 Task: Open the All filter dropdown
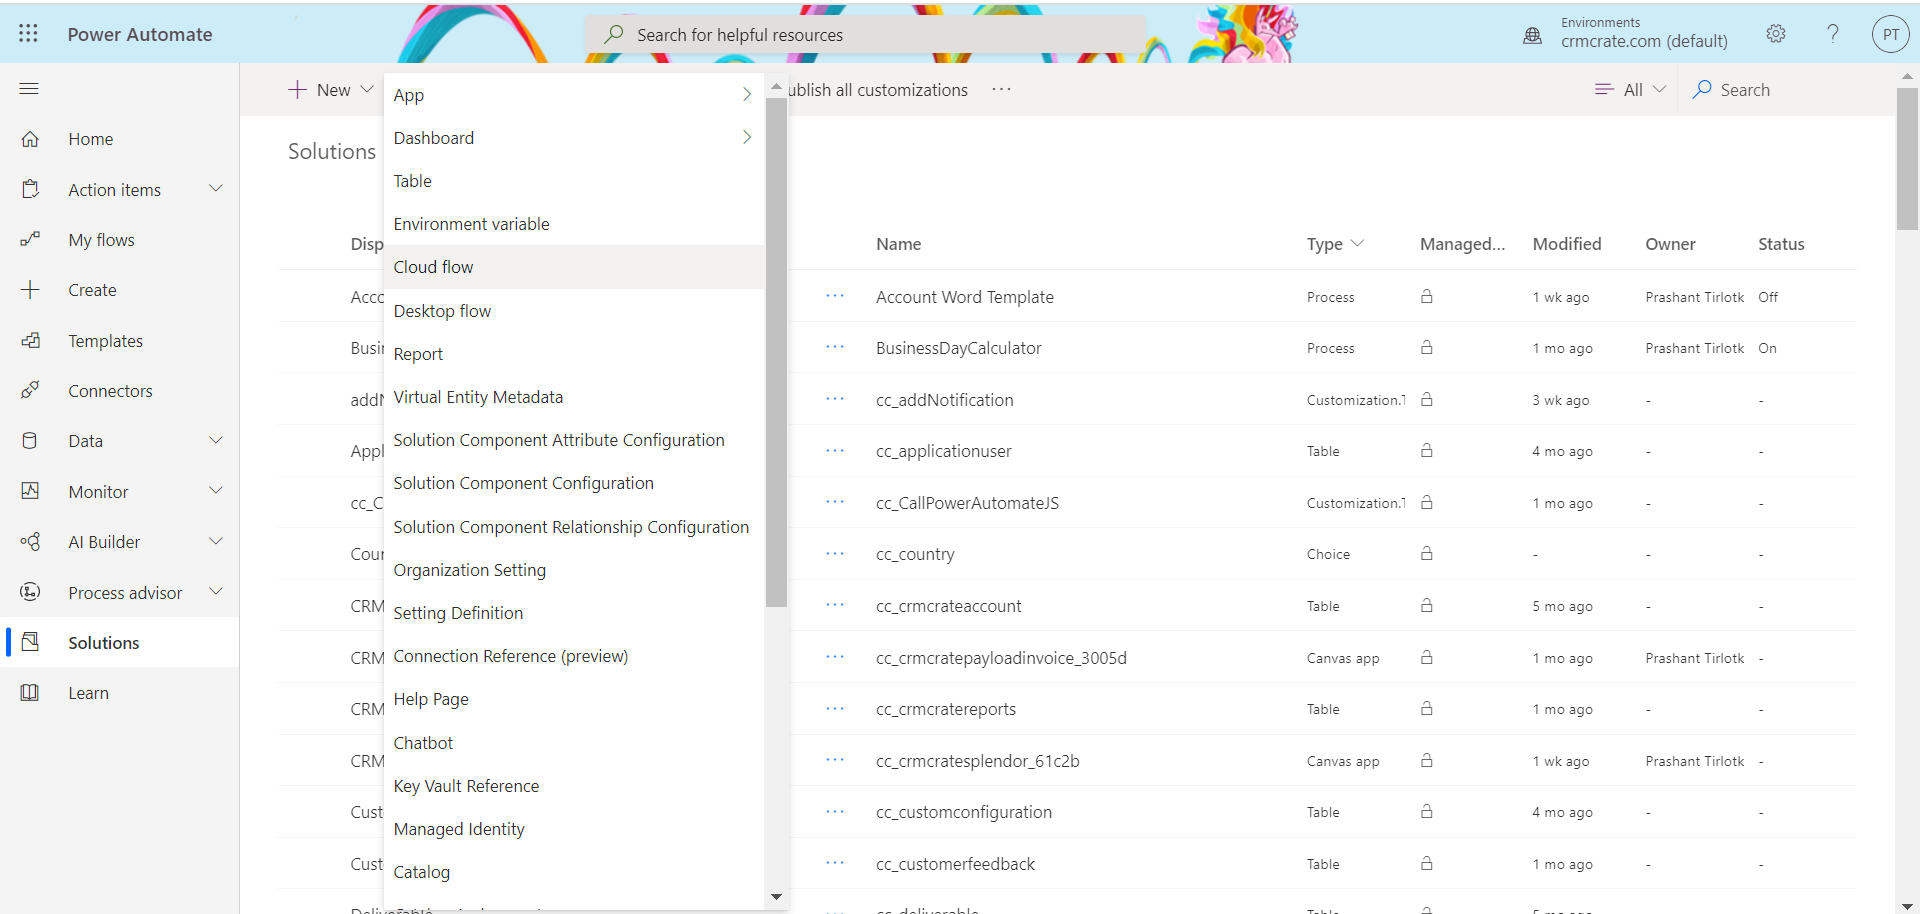click(x=1630, y=90)
